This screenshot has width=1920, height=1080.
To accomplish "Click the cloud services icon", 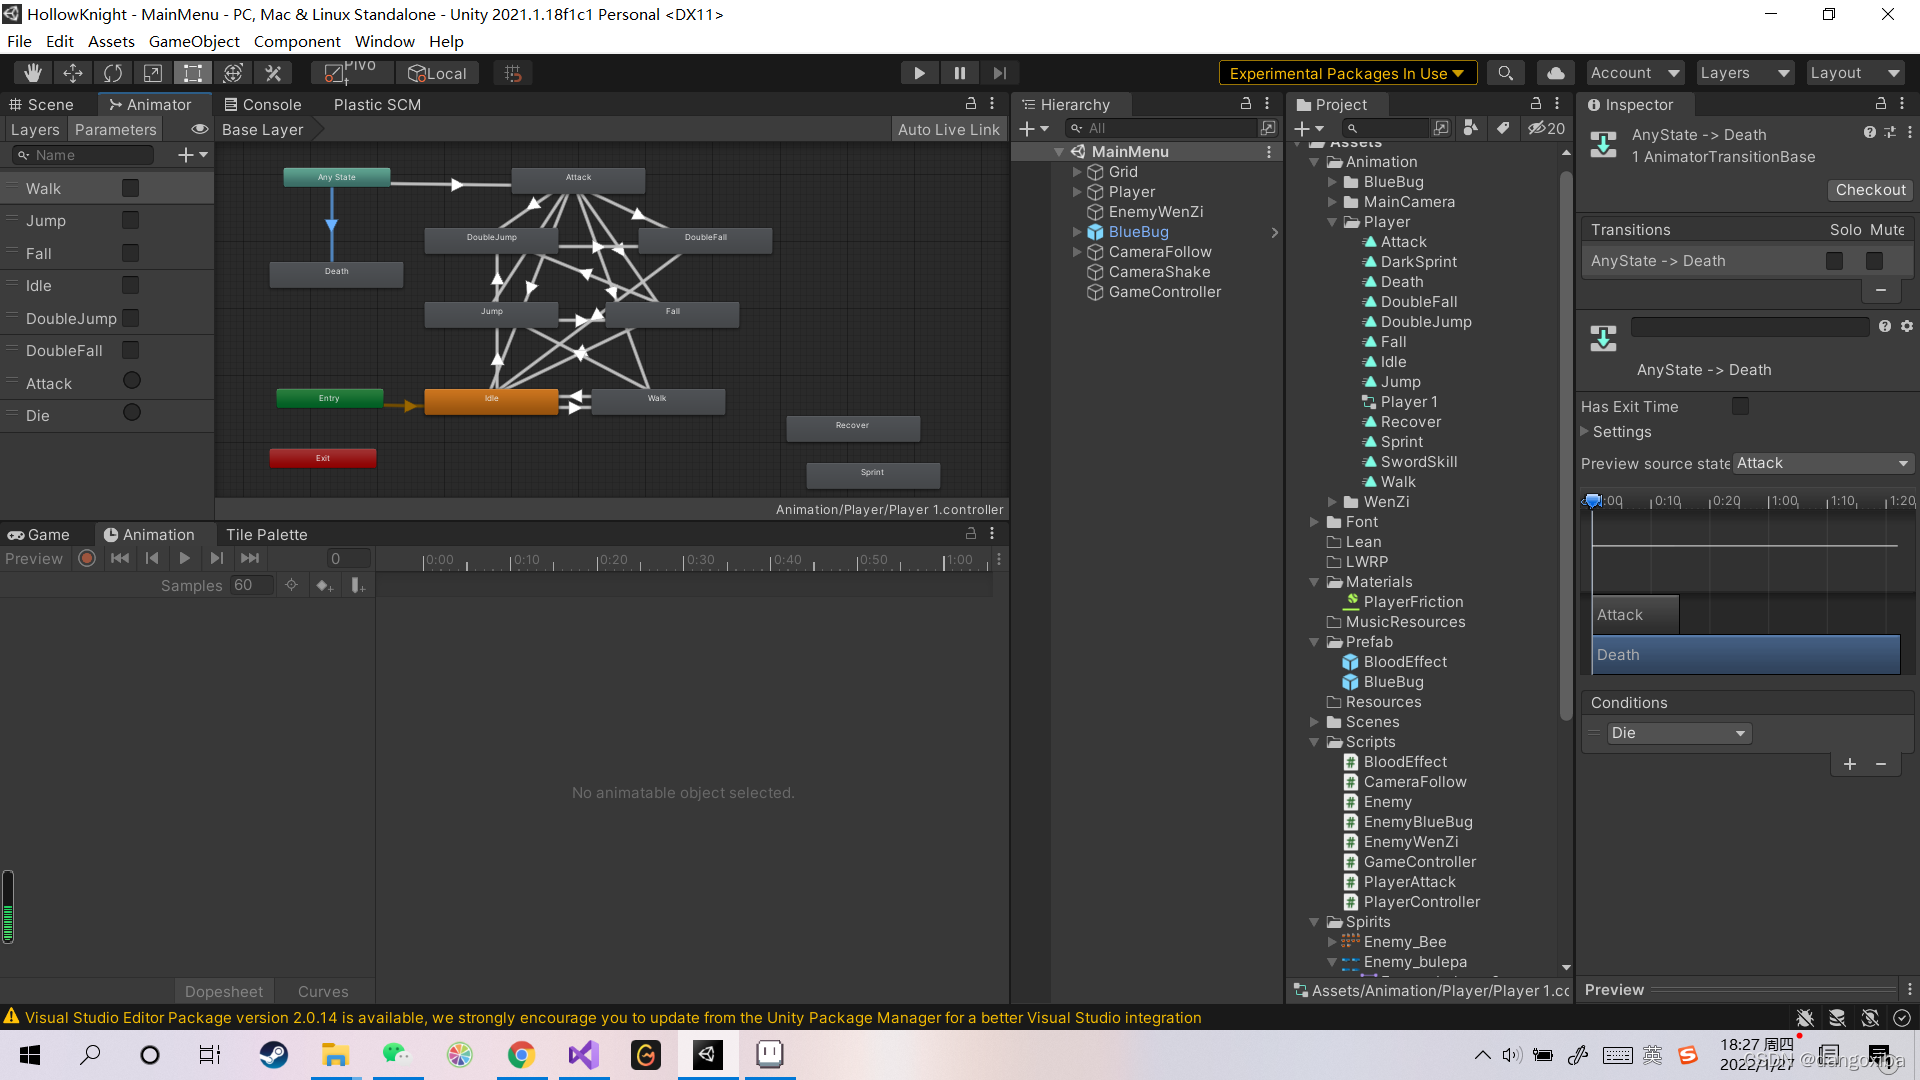I will coord(1555,73).
